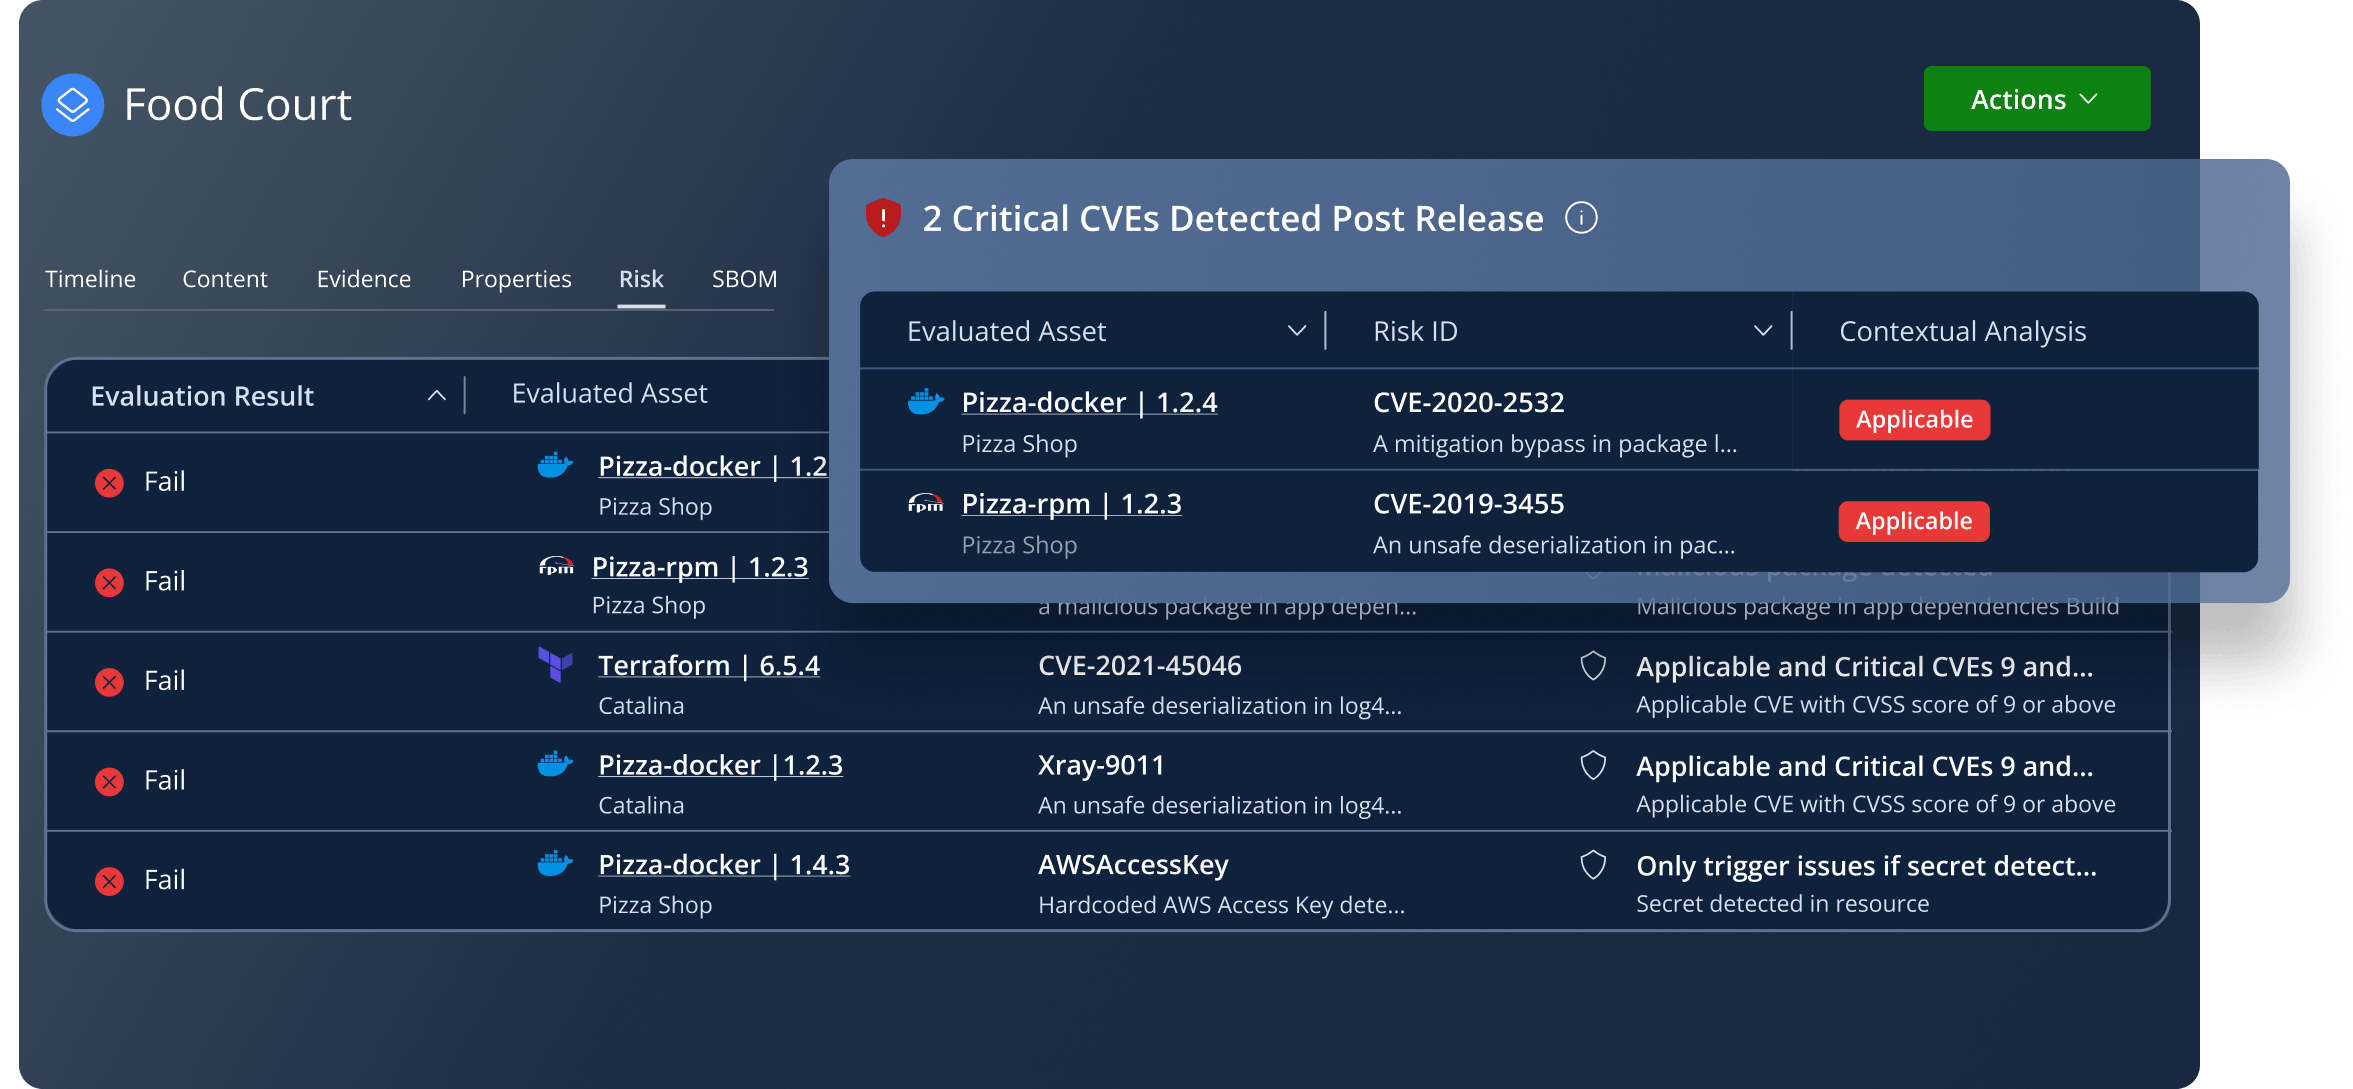The height and width of the screenshot is (1089, 2353).
Task: Click the info icon beside Critical CVEs title
Action: click(1581, 218)
